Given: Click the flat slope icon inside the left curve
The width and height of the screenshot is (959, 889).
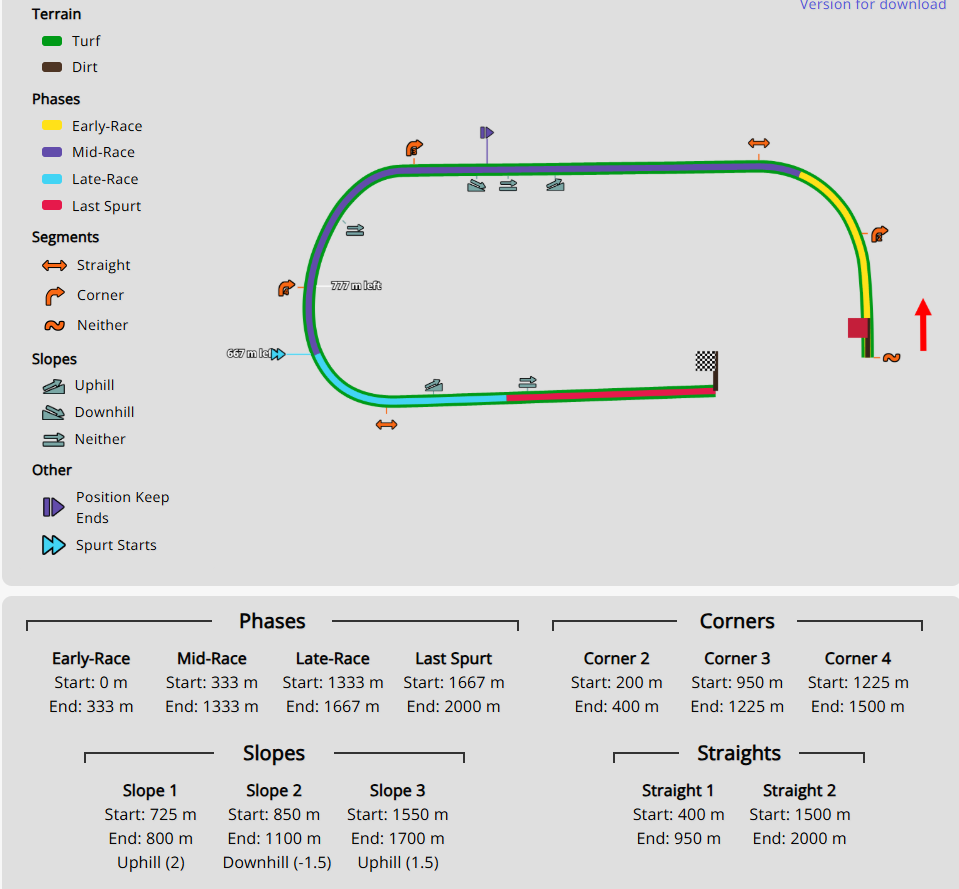Looking at the screenshot, I should pyautogui.click(x=355, y=231).
